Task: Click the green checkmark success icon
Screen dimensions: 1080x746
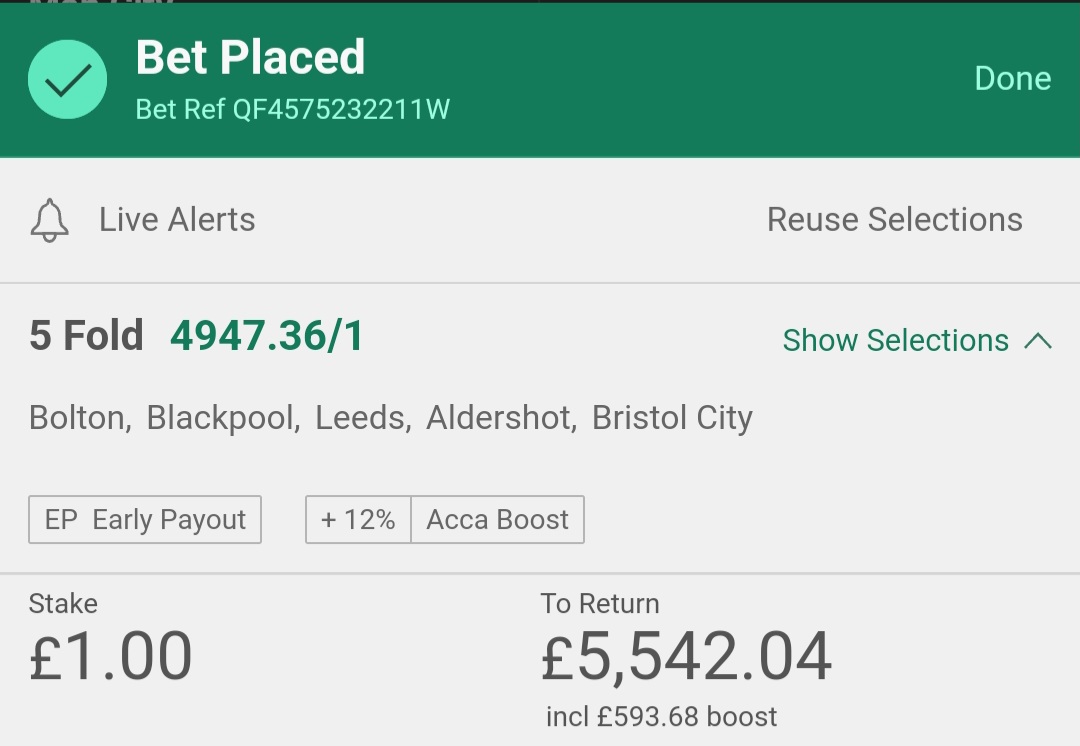Action: 68,79
